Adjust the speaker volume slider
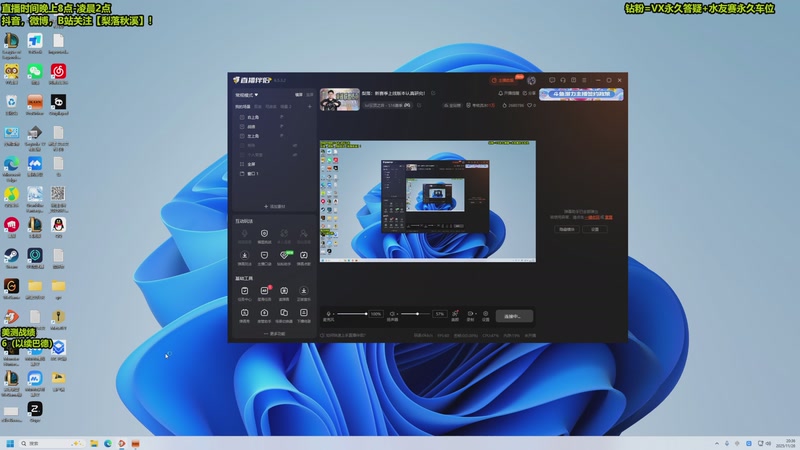The height and width of the screenshot is (450, 800). [x=416, y=314]
